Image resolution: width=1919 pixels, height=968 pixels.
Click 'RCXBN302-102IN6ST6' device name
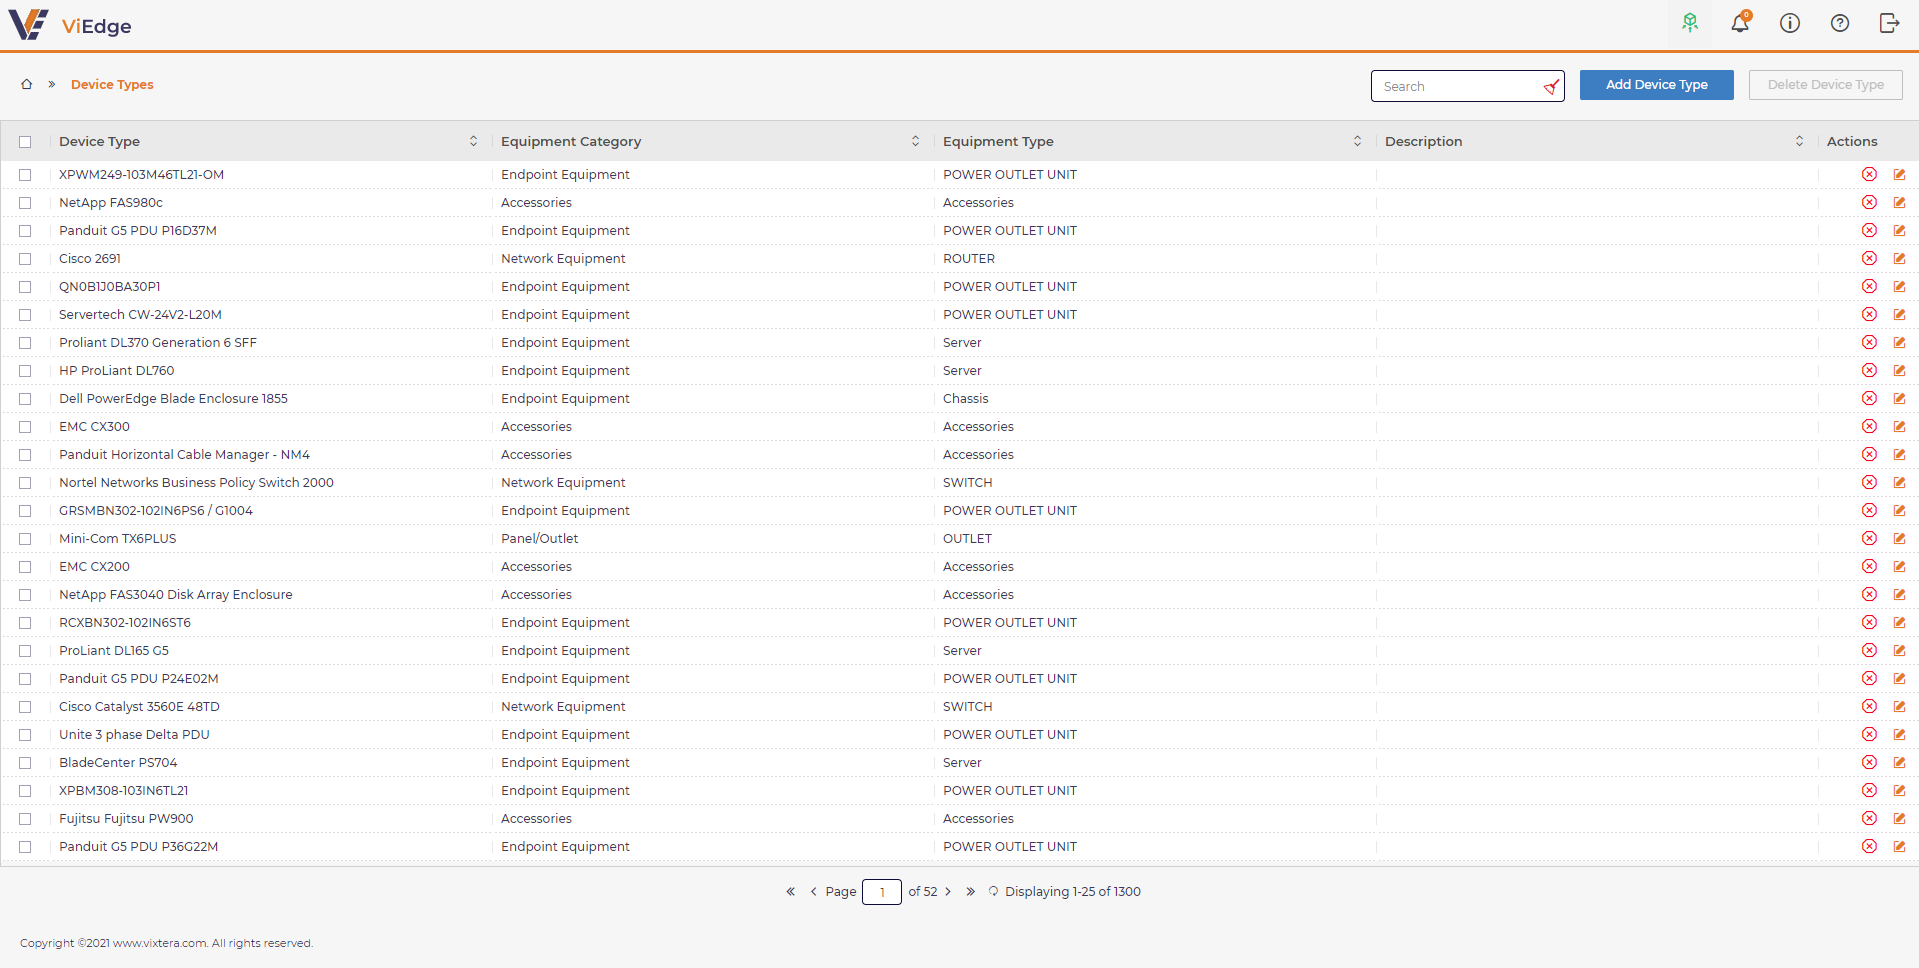point(125,622)
